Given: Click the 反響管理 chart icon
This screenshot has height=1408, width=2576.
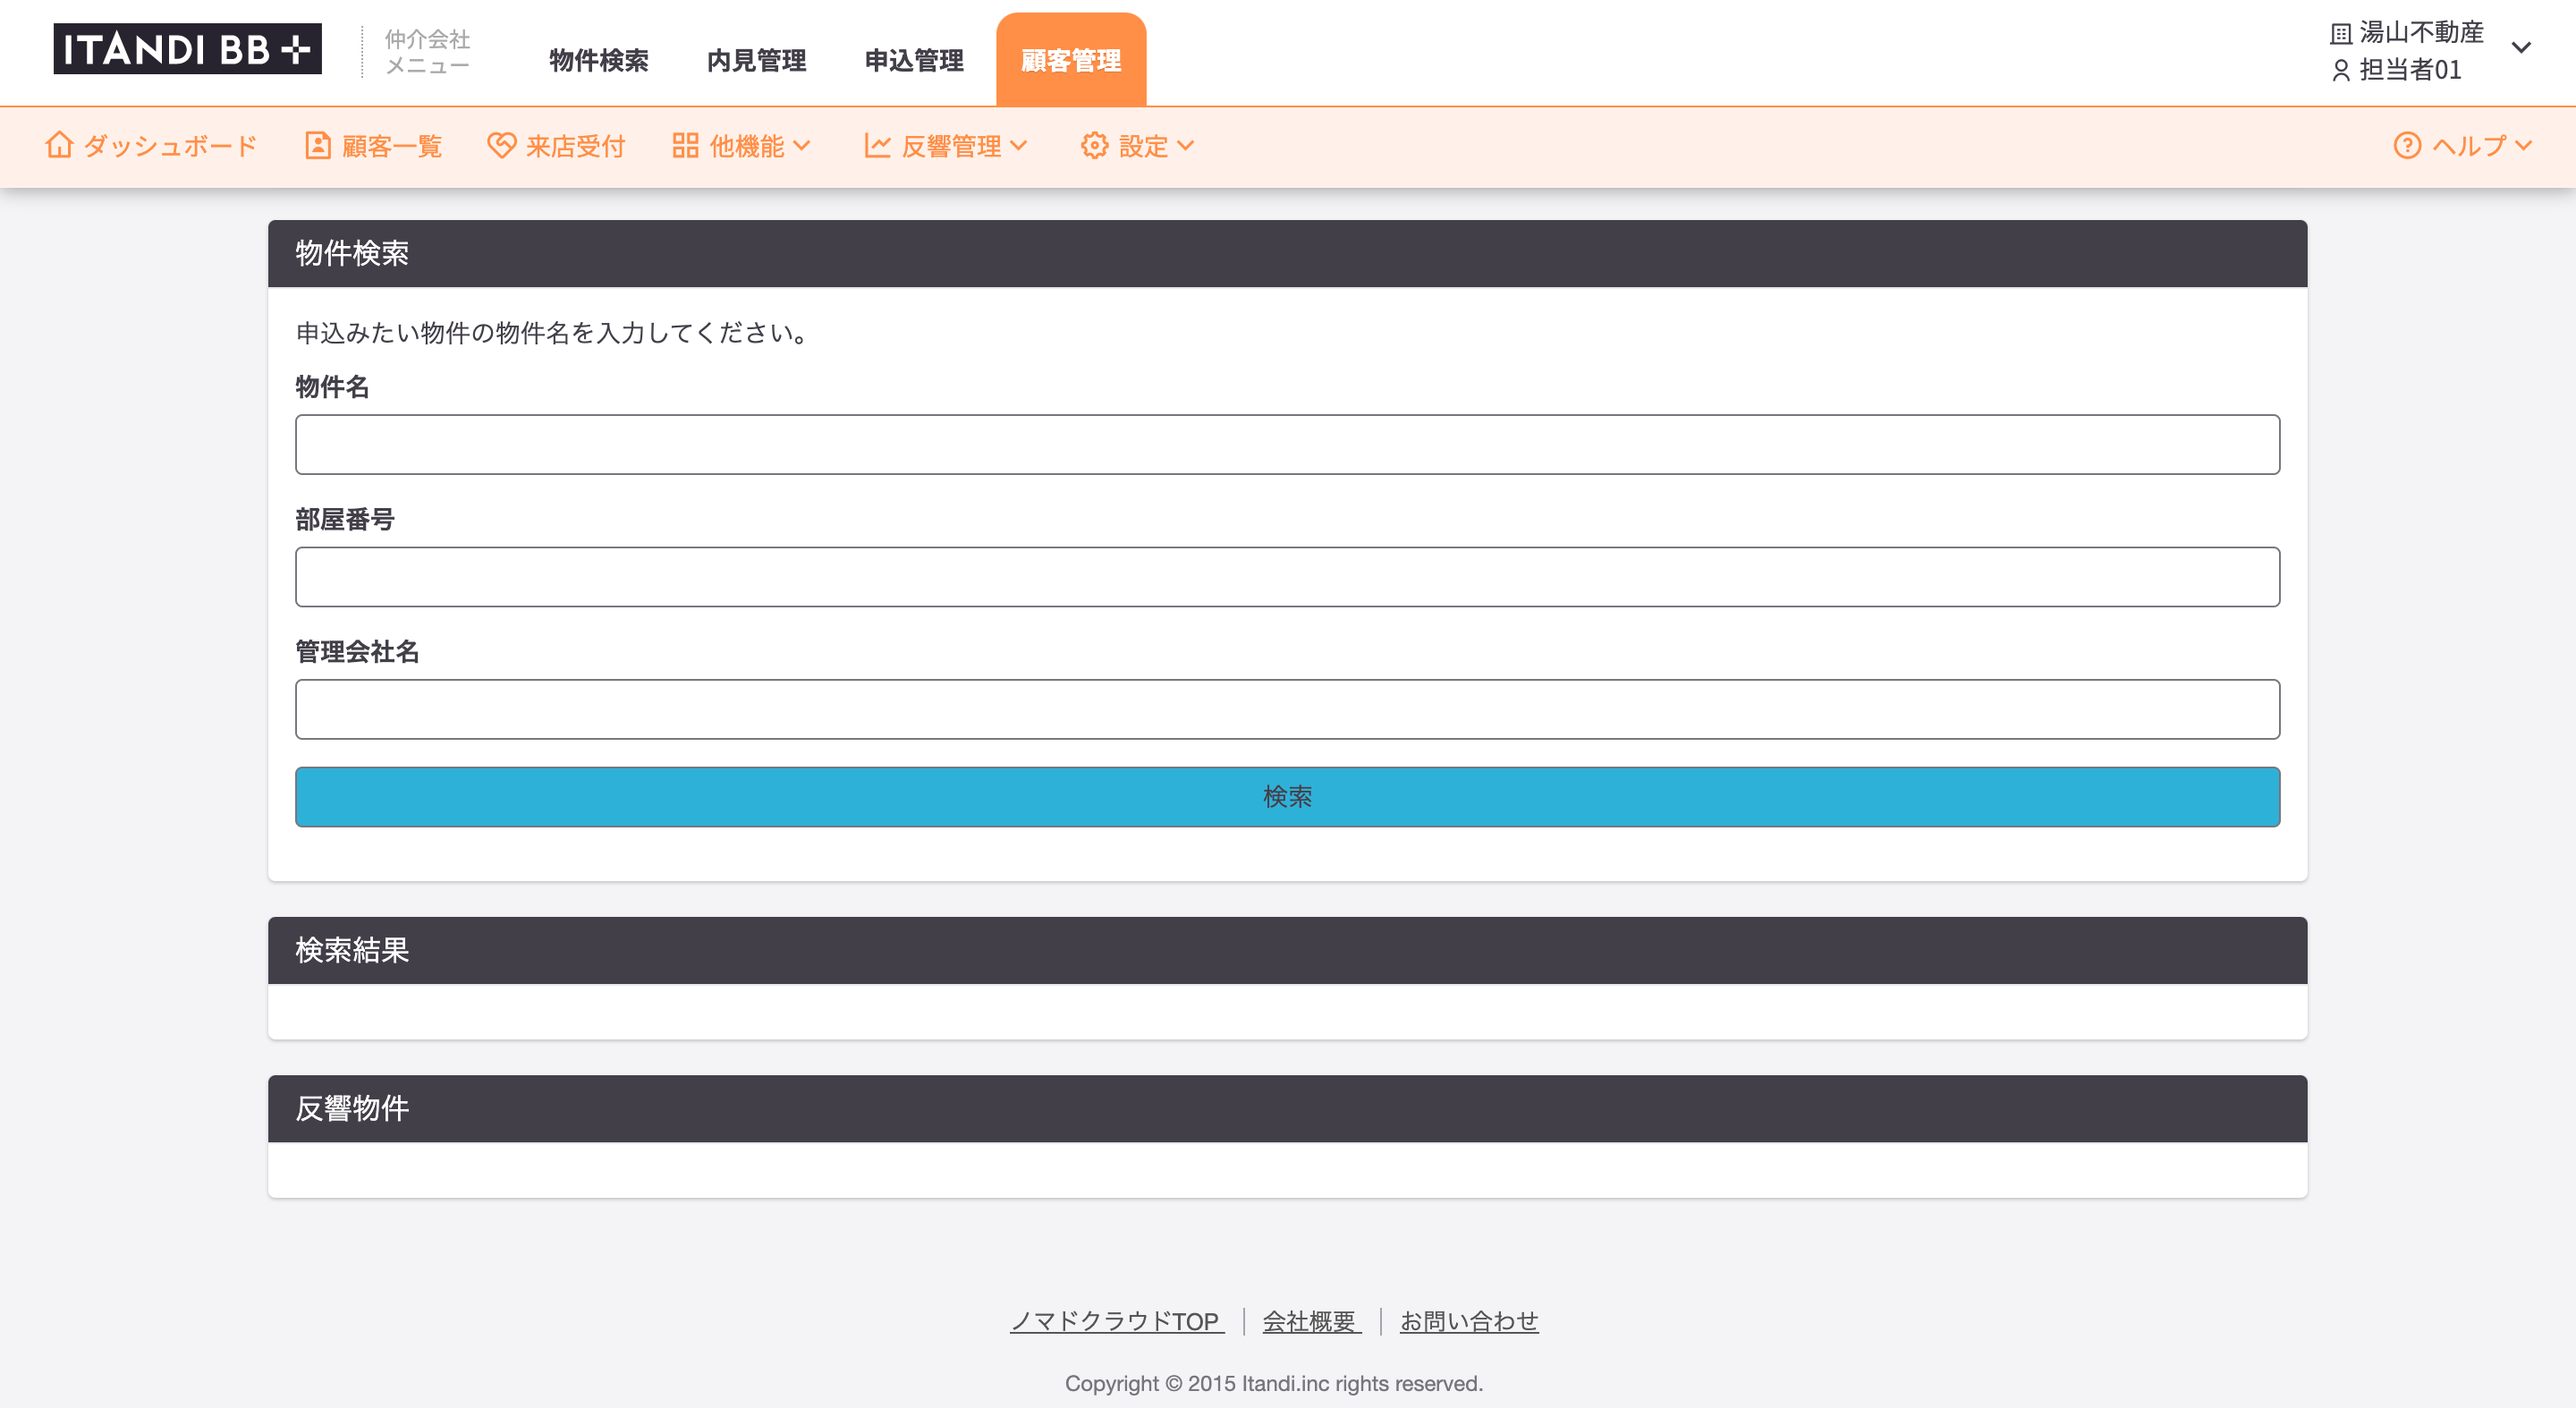Looking at the screenshot, I should click(x=877, y=146).
